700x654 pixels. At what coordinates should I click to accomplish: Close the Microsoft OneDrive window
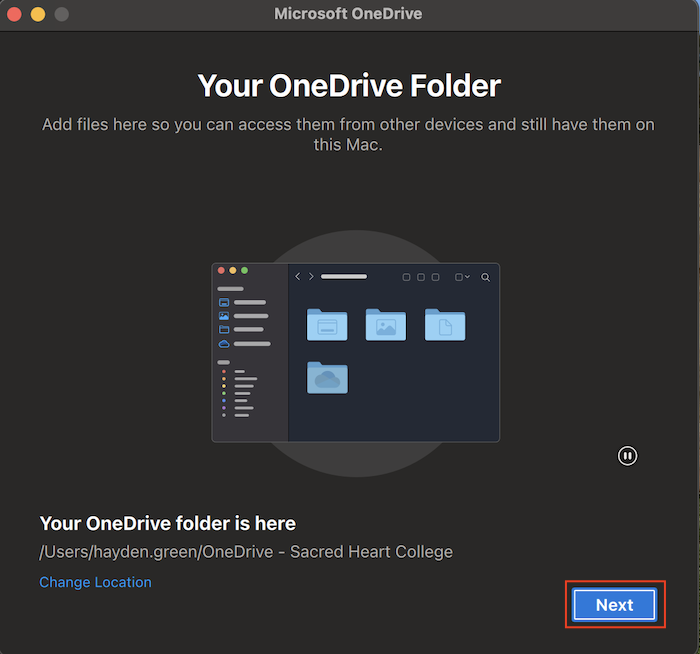(15, 14)
